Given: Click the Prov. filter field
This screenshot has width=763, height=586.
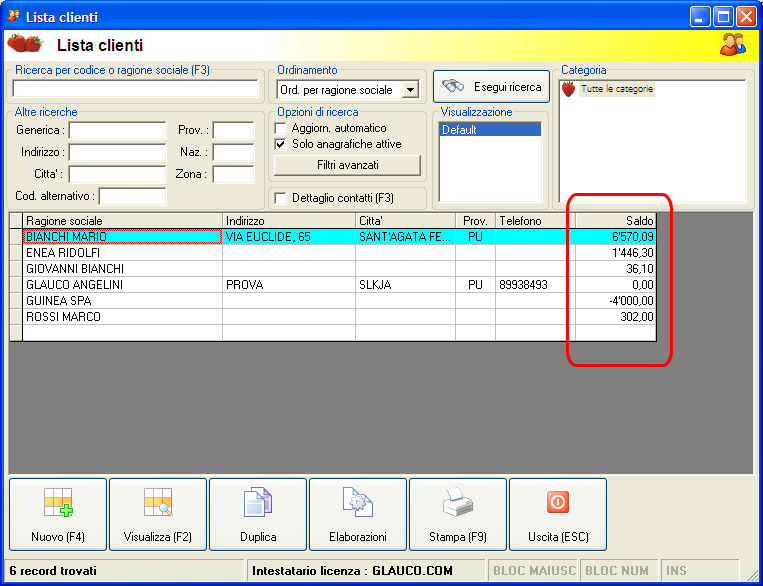Looking at the screenshot, I should [x=233, y=130].
